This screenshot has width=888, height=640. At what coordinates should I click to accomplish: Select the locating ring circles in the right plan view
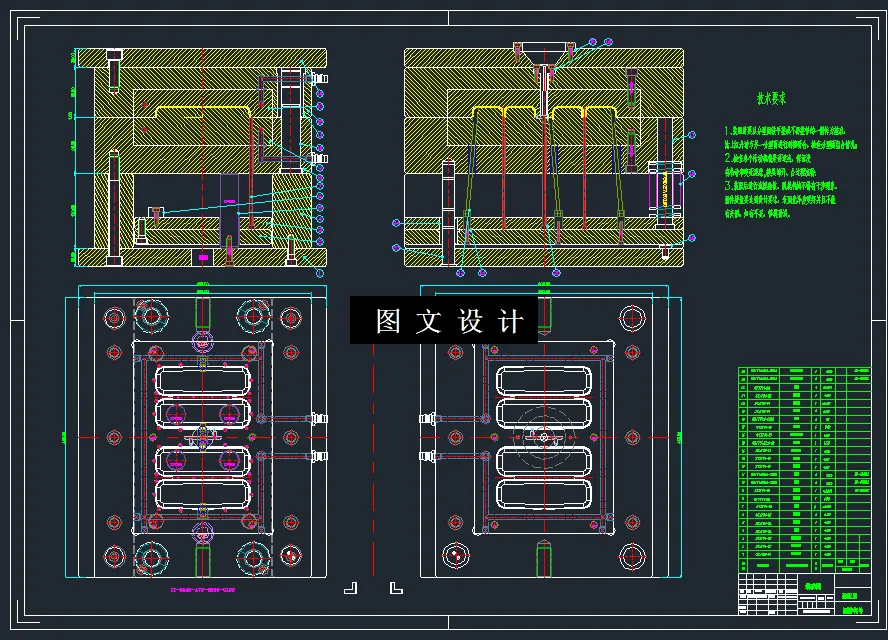tap(544, 437)
